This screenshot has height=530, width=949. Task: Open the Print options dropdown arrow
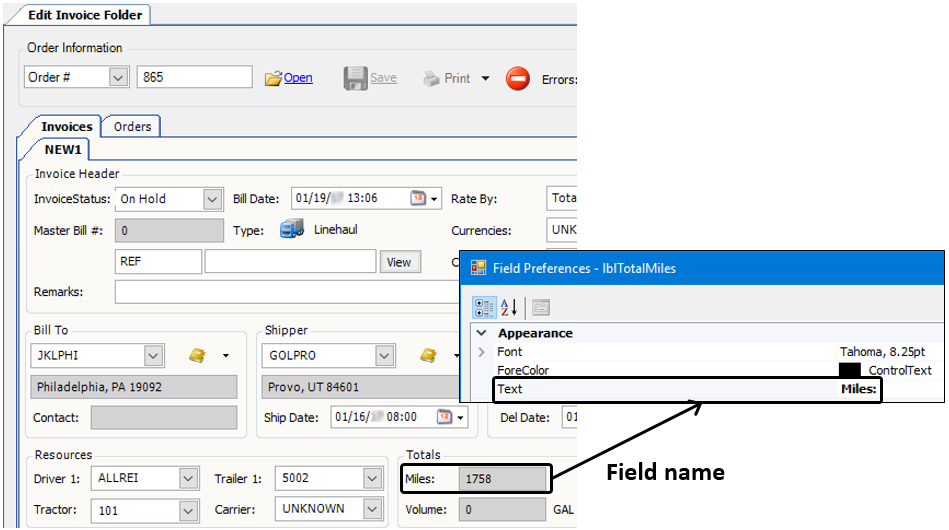485,79
